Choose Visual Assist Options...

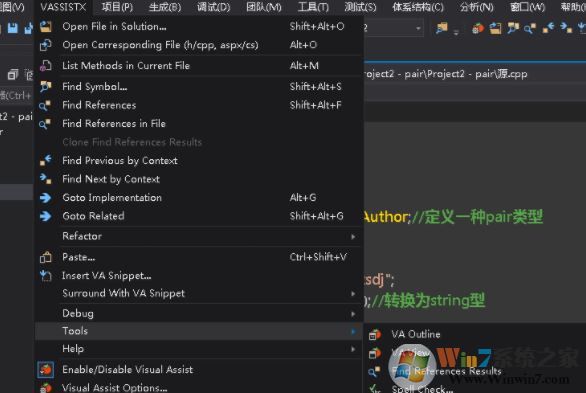pos(199,387)
